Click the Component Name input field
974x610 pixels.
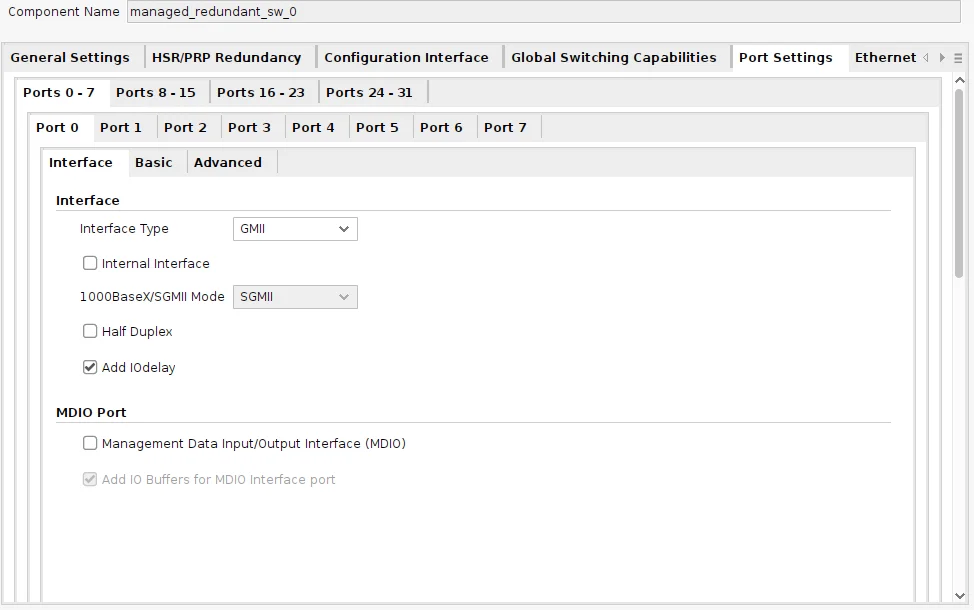[544, 12]
